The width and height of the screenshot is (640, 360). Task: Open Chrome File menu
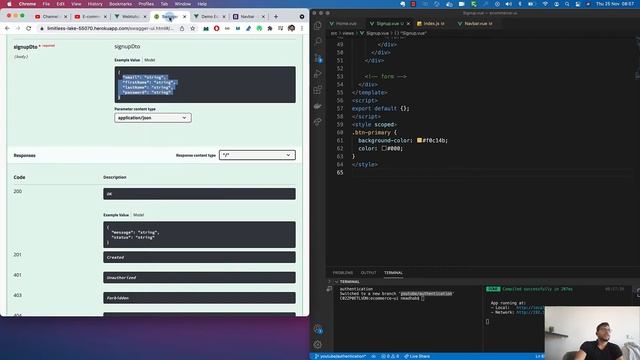(46, 4)
